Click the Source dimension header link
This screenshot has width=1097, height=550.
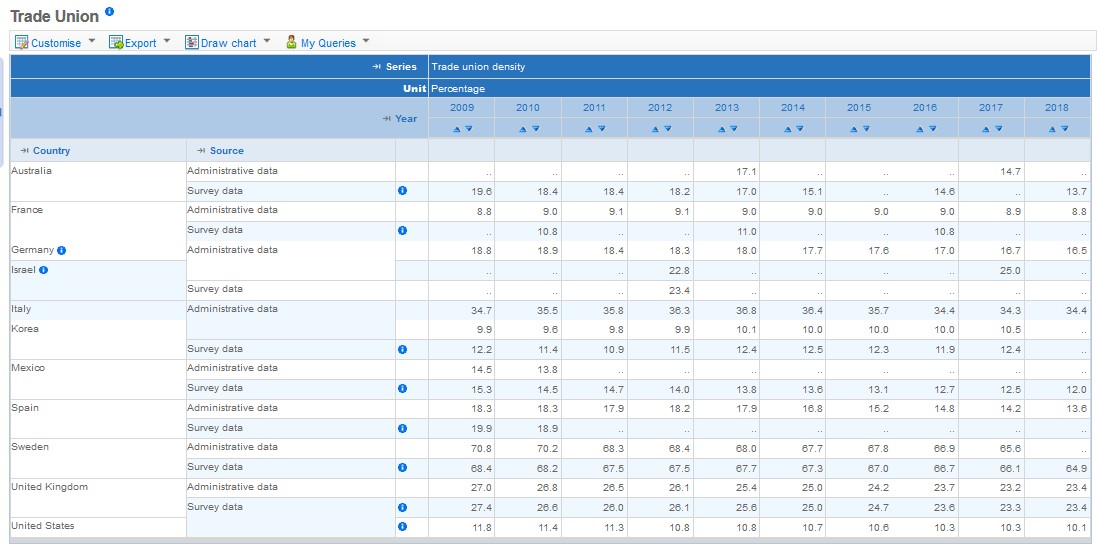(x=226, y=151)
